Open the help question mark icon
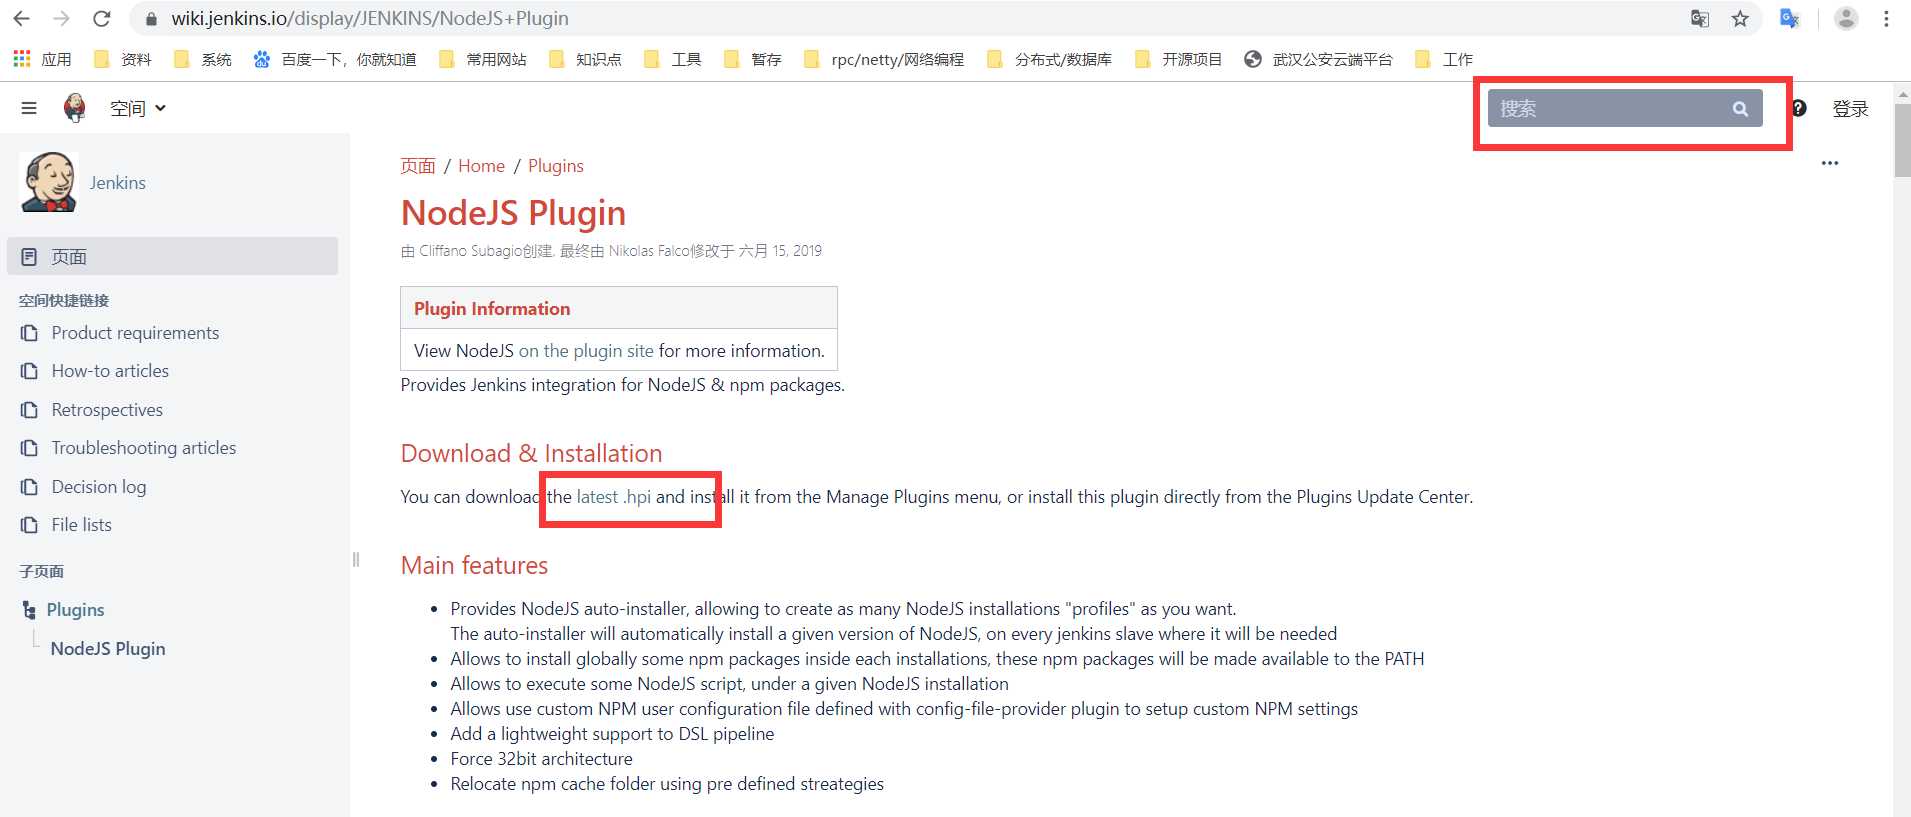Image resolution: width=1911 pixels, height=817 pixels. pyautogui.click(x=1798, y=108)
